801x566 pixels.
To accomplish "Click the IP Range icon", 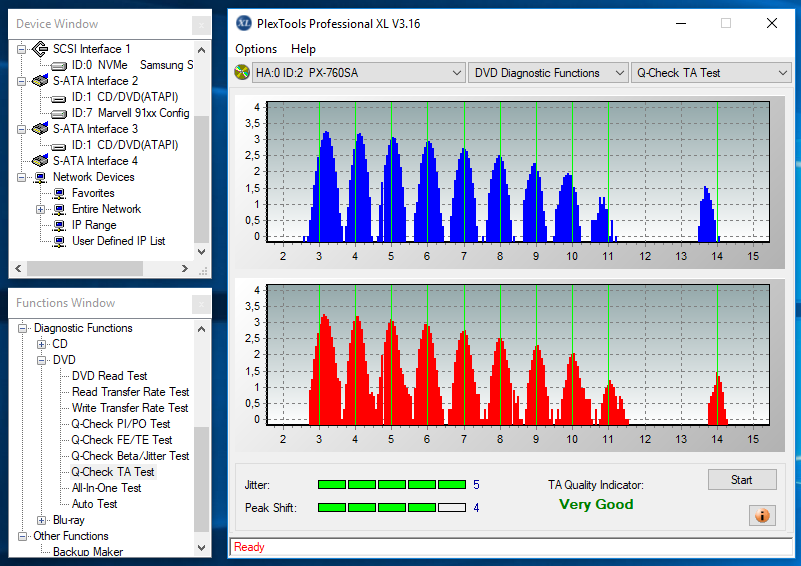I will click(x=59, y=225).
